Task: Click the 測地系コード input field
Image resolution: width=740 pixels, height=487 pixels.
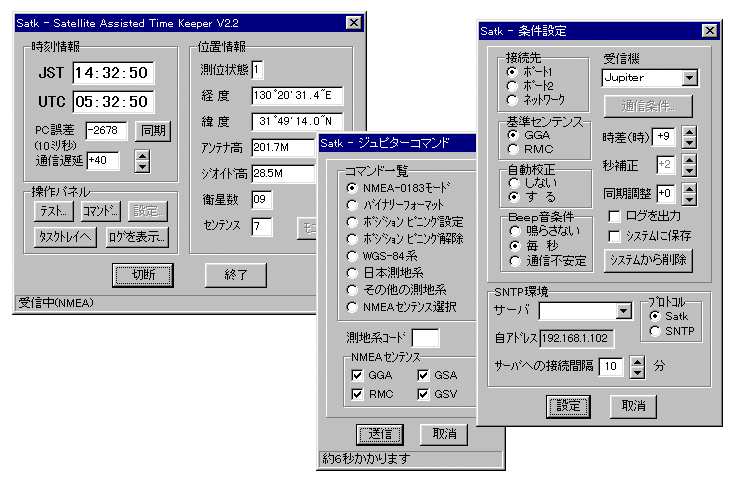Action: [x=425, y=338]
